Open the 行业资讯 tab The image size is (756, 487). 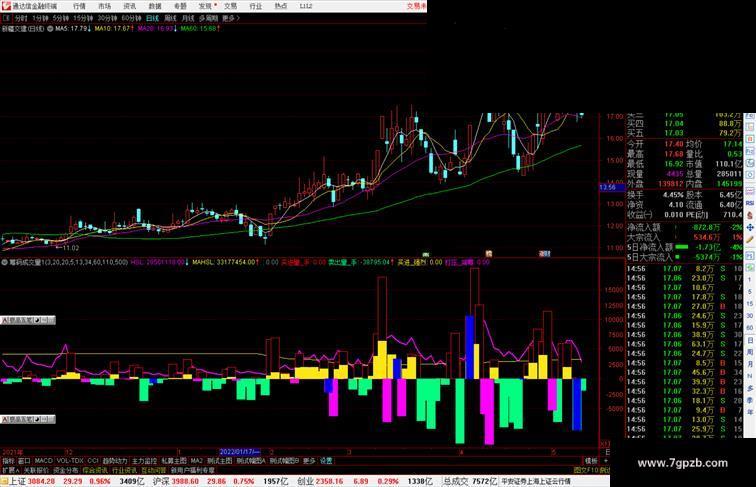click(124, 470)
